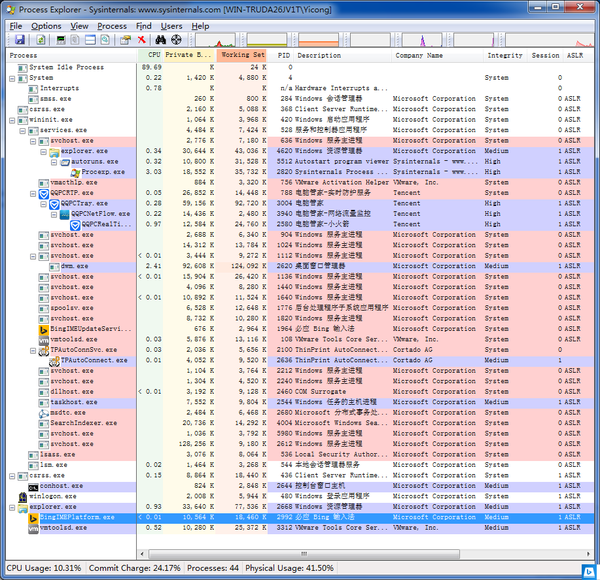Click the BingIMEPlatform.exe Bing icon
Image resolution: width=600 pixels, height=580 pixels.
point(33,518)
